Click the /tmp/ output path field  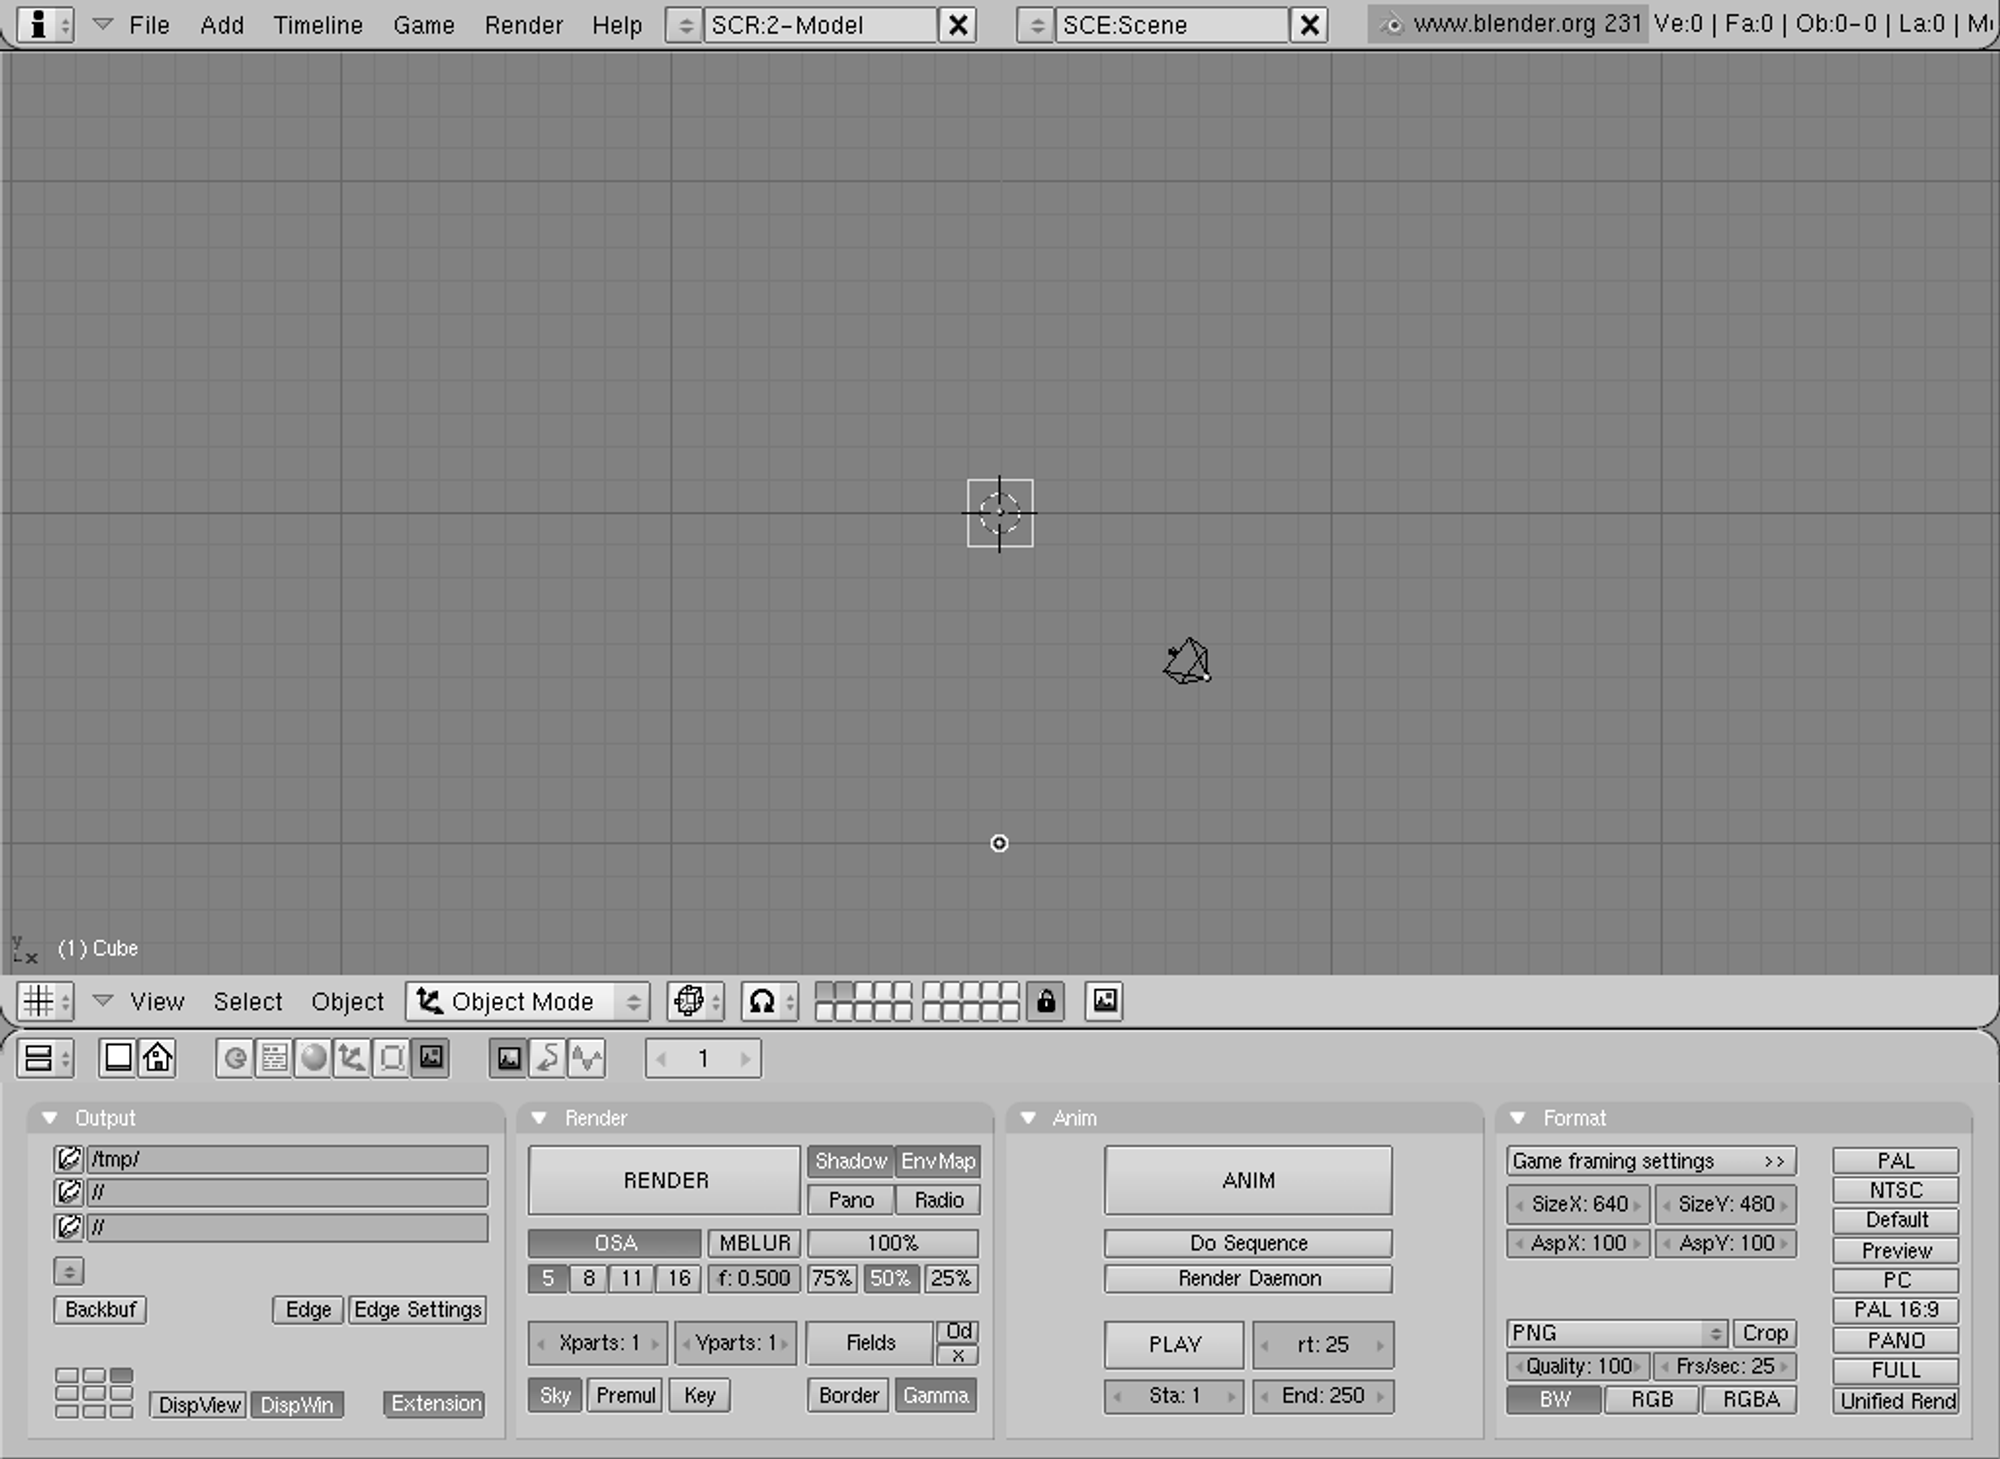point(288,1159)
